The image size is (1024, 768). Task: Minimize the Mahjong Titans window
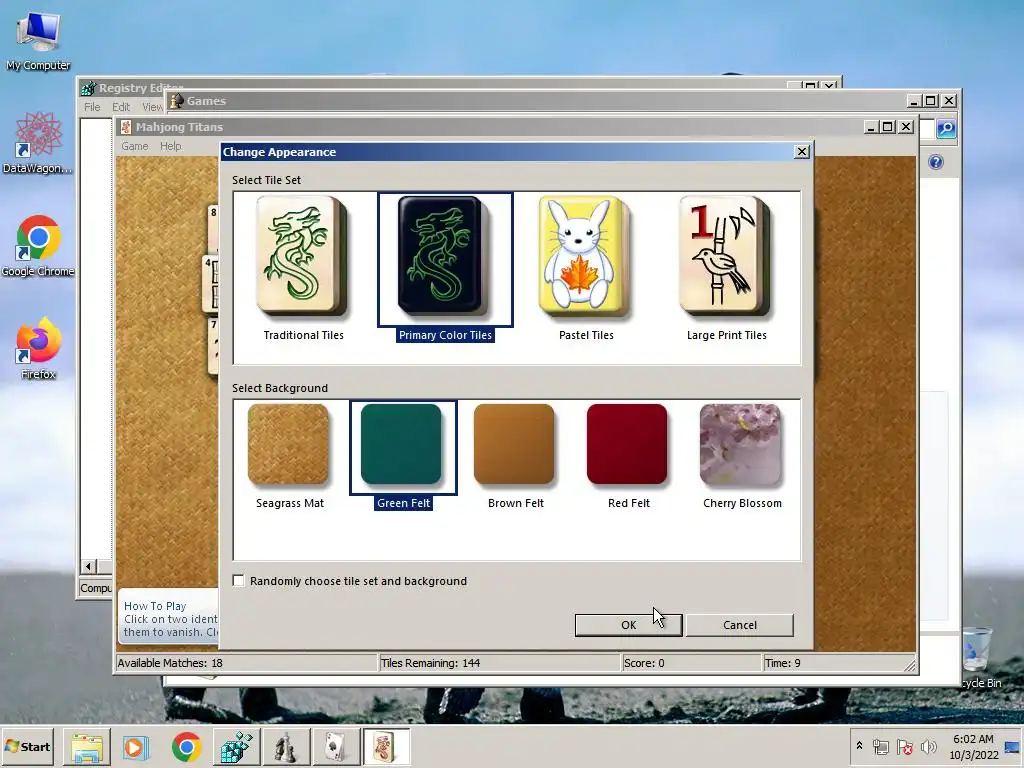pos(870,127)
